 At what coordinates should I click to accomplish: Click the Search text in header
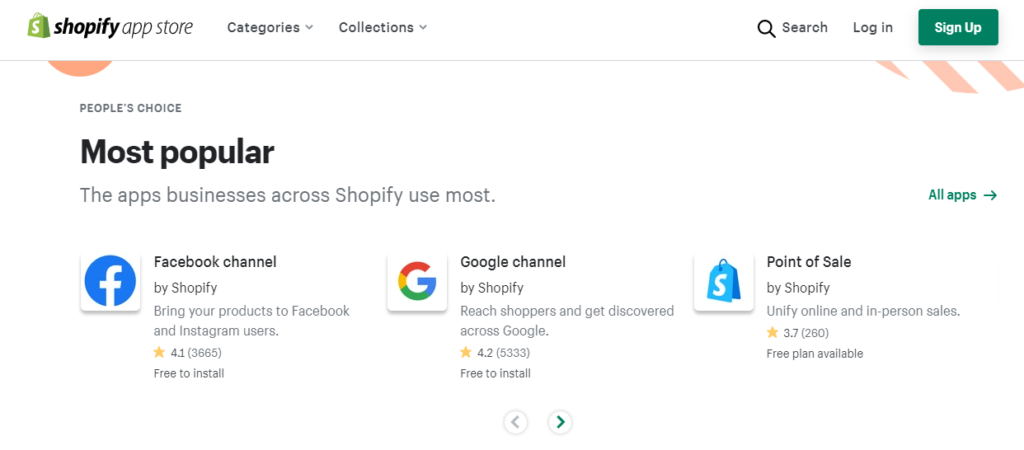click(x=805, y=27)
